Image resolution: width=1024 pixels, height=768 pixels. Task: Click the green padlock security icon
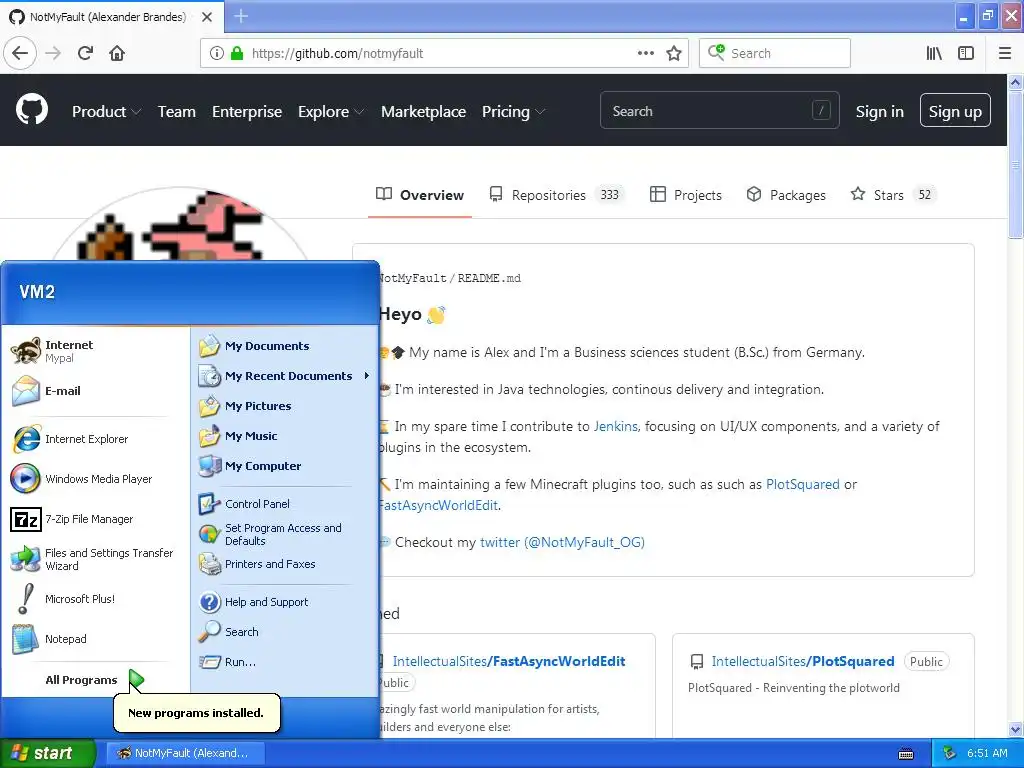coord(237,53)
